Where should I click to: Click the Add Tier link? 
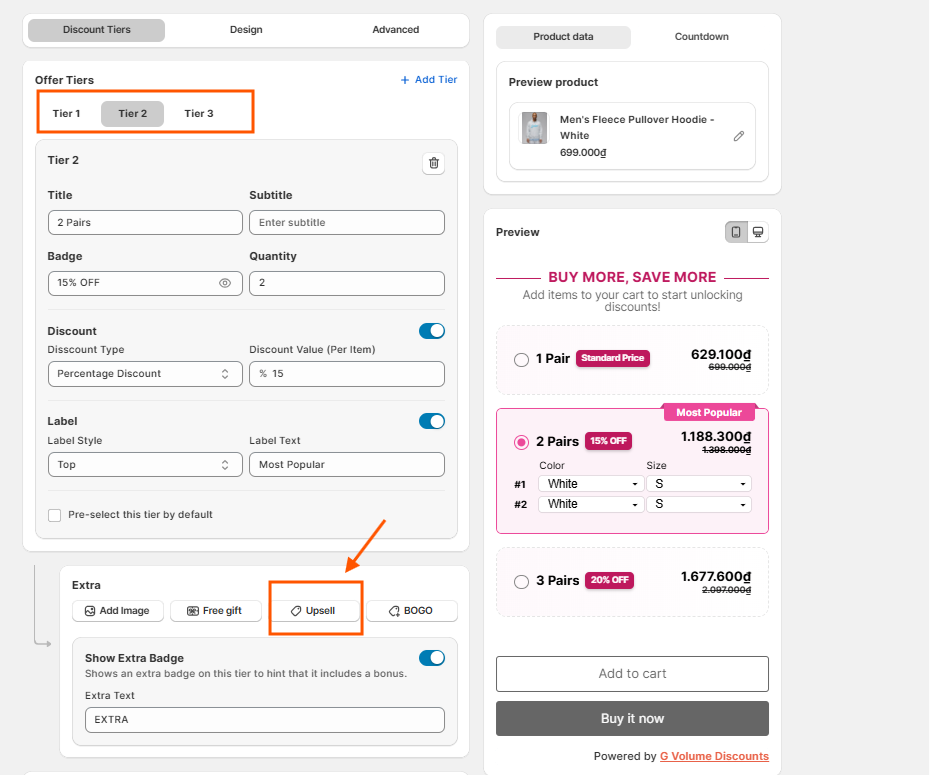point(429,79)
